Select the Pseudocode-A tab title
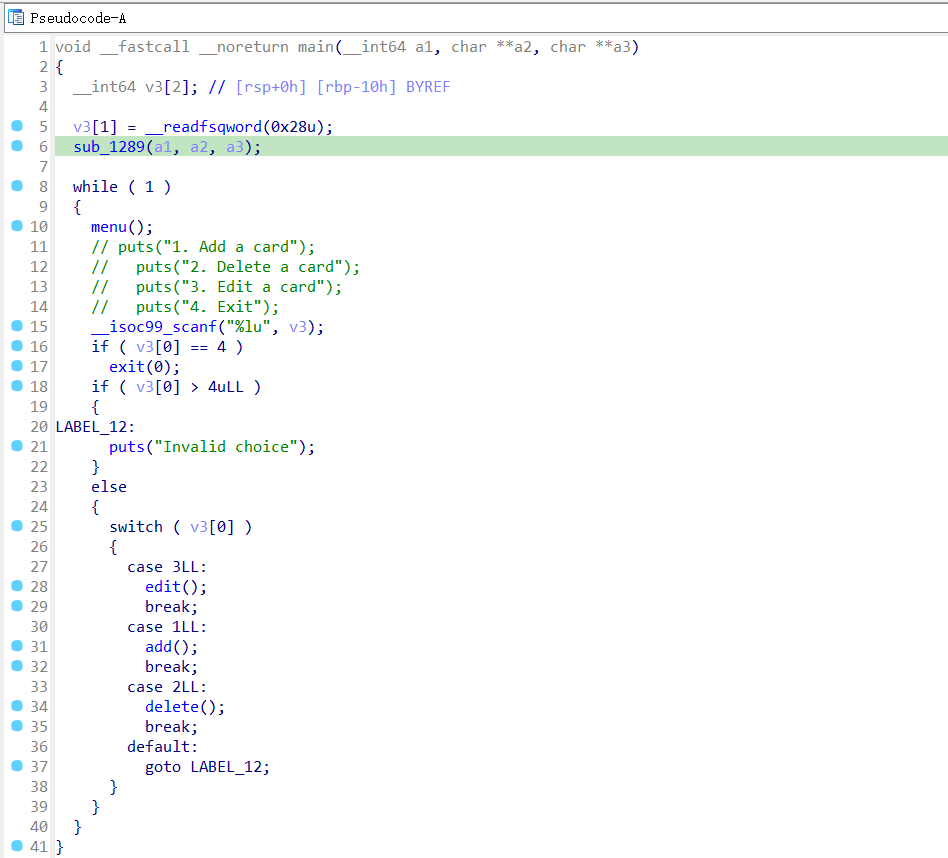This screenshot has height=858, width=948. click(x=78, y=18)
